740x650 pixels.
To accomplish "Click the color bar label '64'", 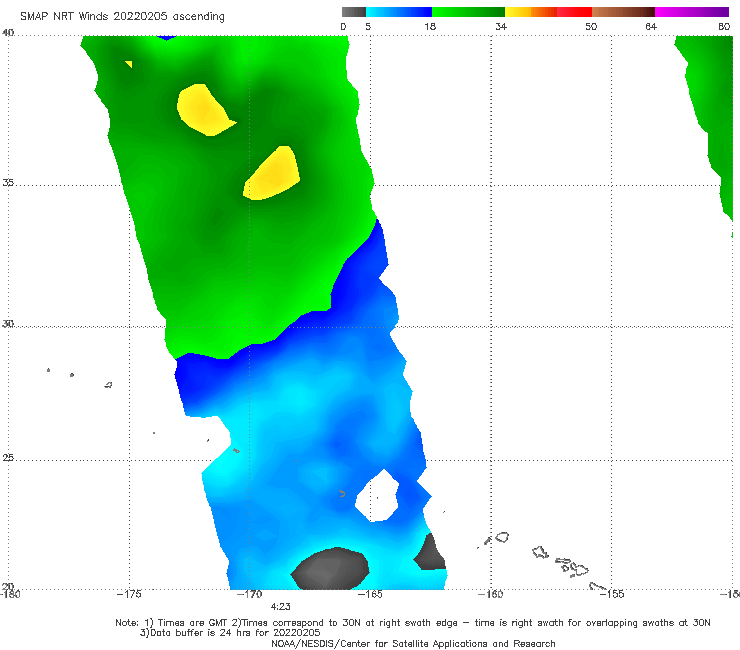I will pos(651,27).
